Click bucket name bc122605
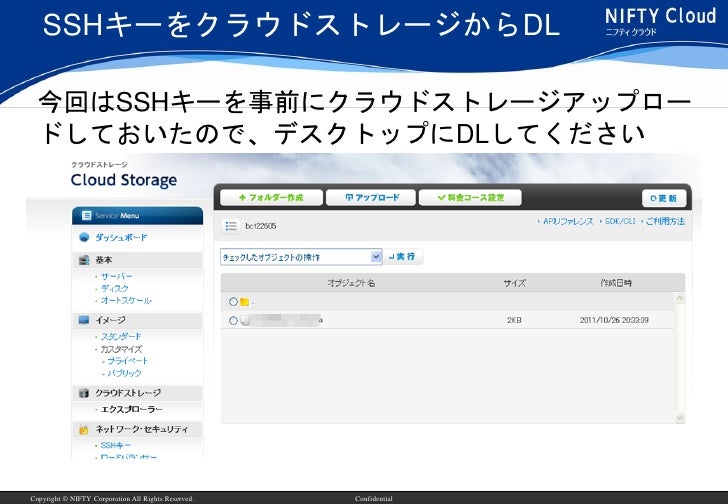The image size is (728, 504). coord(260,226)
